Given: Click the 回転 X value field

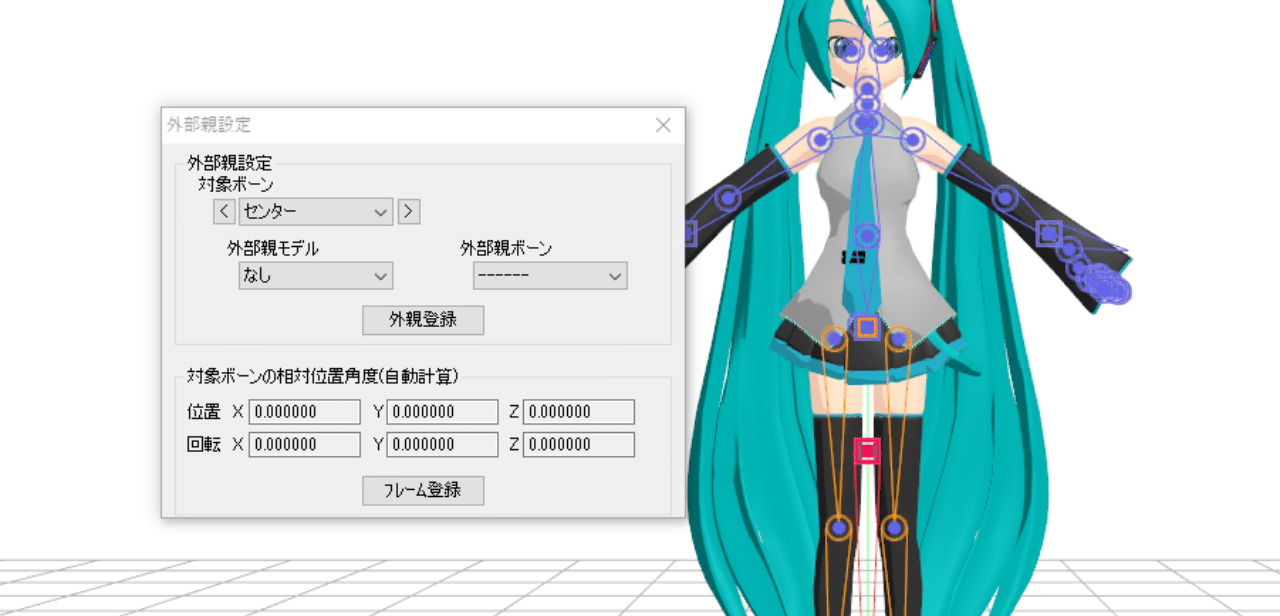Looking at the screenshot, I should (304, 444).
